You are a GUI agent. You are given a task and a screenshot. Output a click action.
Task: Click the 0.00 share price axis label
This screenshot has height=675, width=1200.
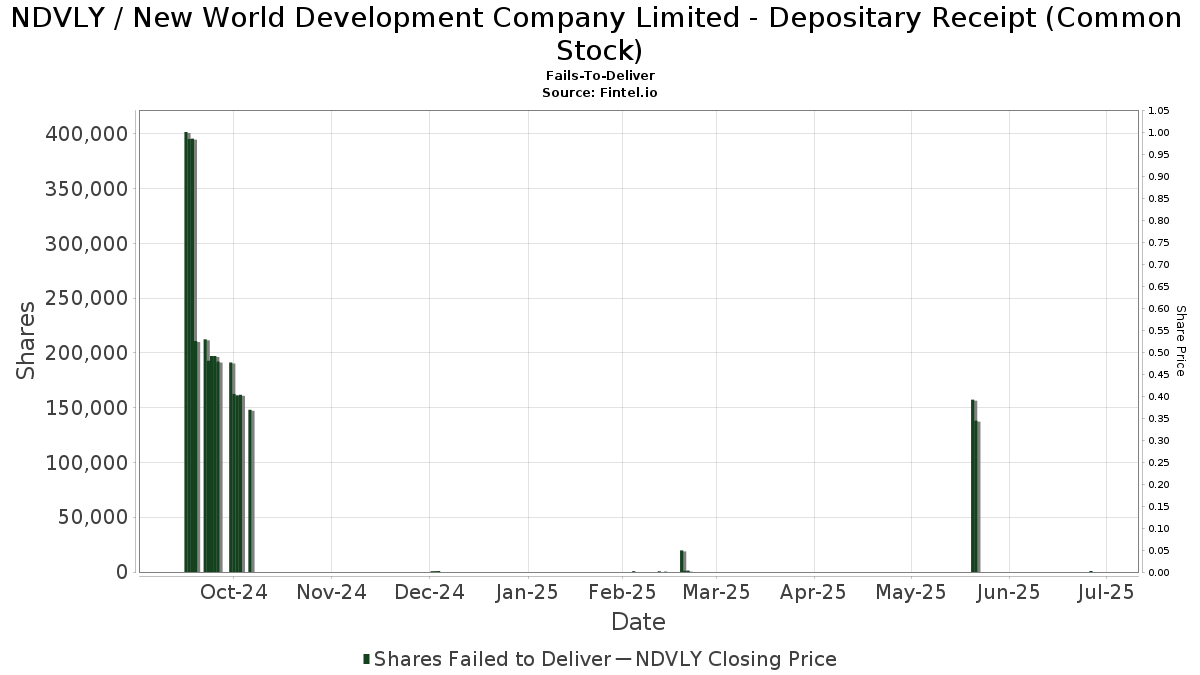1158,573
